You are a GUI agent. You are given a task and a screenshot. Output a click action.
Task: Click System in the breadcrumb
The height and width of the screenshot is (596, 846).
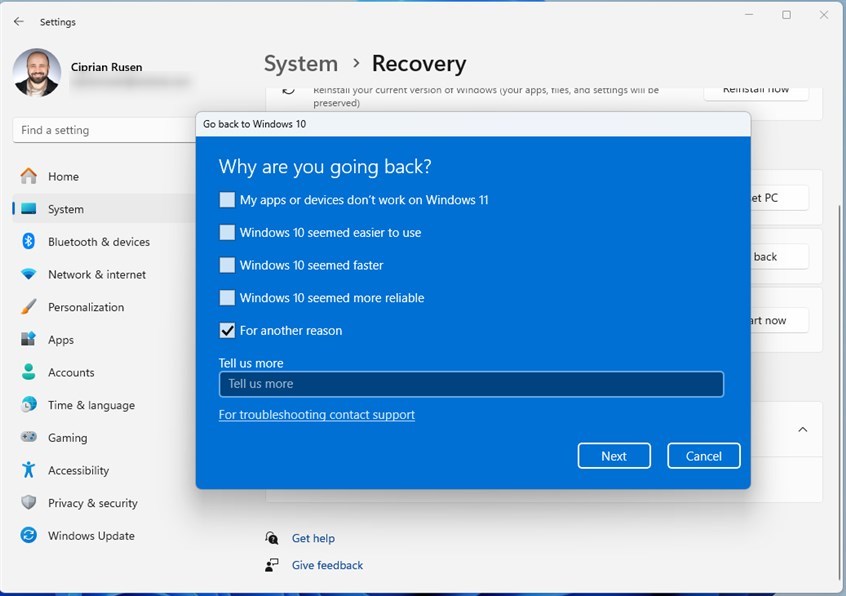click(301, 64)
